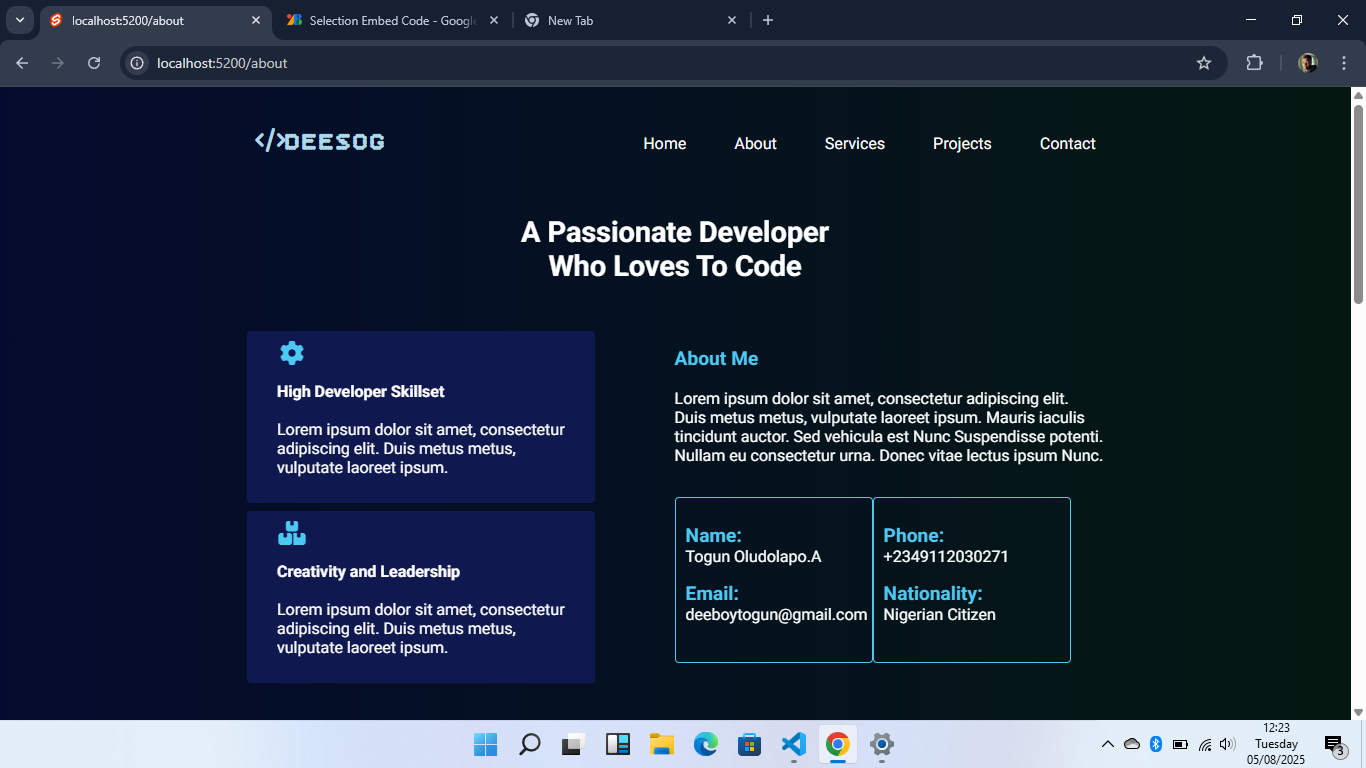This screenshot has height=768, width=1366.
Task: Bookmark this page with the star icon
Action: tap(1204, 63)
